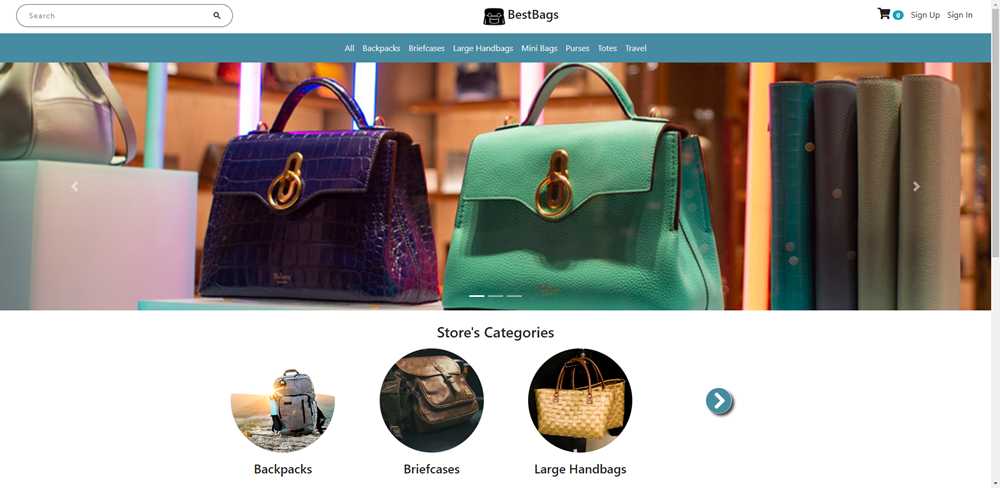
Task: Choose Travel in the navigation bar
Action: (x=636, y=48)
